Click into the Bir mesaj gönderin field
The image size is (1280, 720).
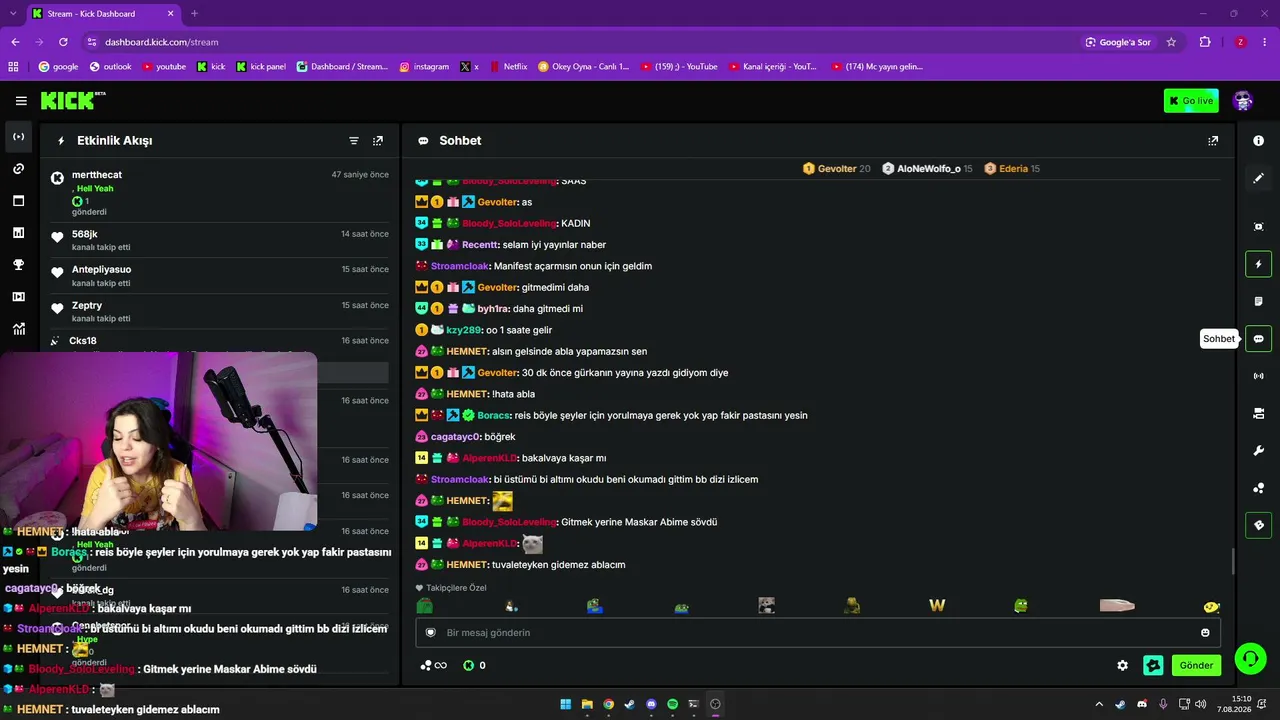tap(818, 633)
